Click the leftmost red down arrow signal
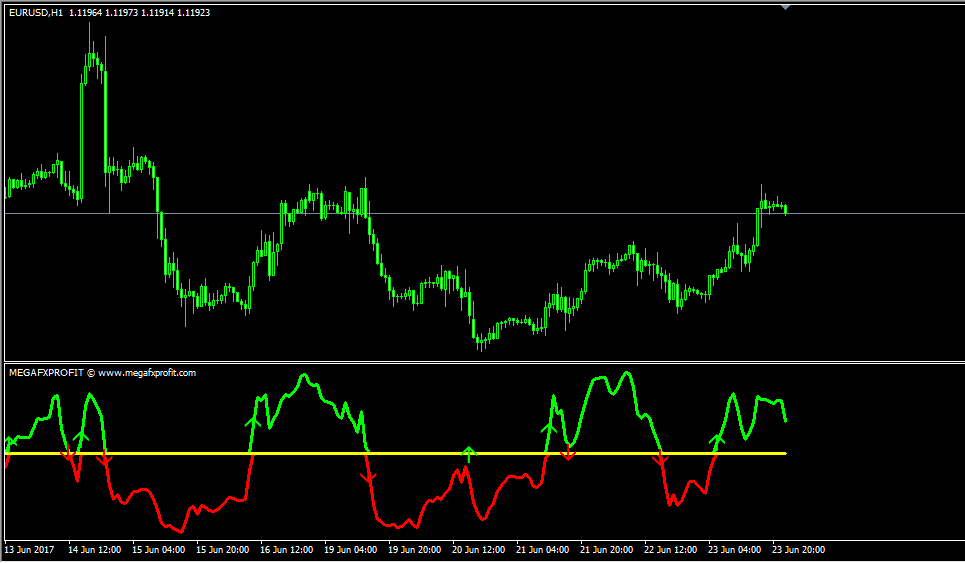Screen dimensions: 965x563 [x=68, y=457]
